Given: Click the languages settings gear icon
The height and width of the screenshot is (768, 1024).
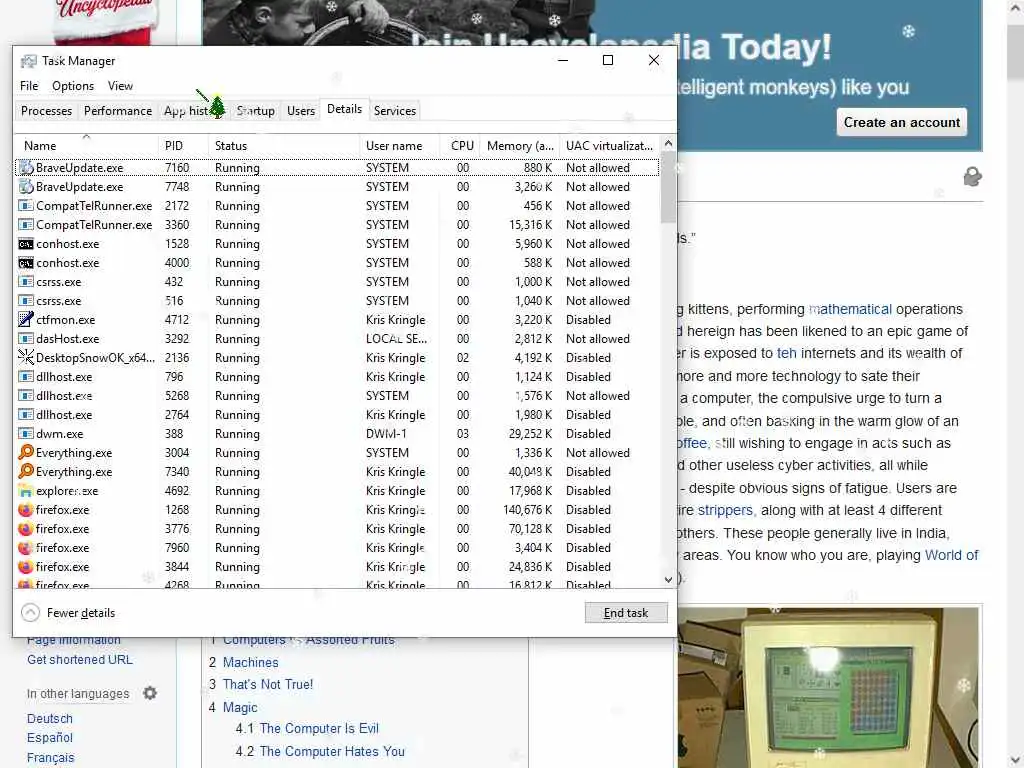Looking at the screenshot, I should (150, 693).
